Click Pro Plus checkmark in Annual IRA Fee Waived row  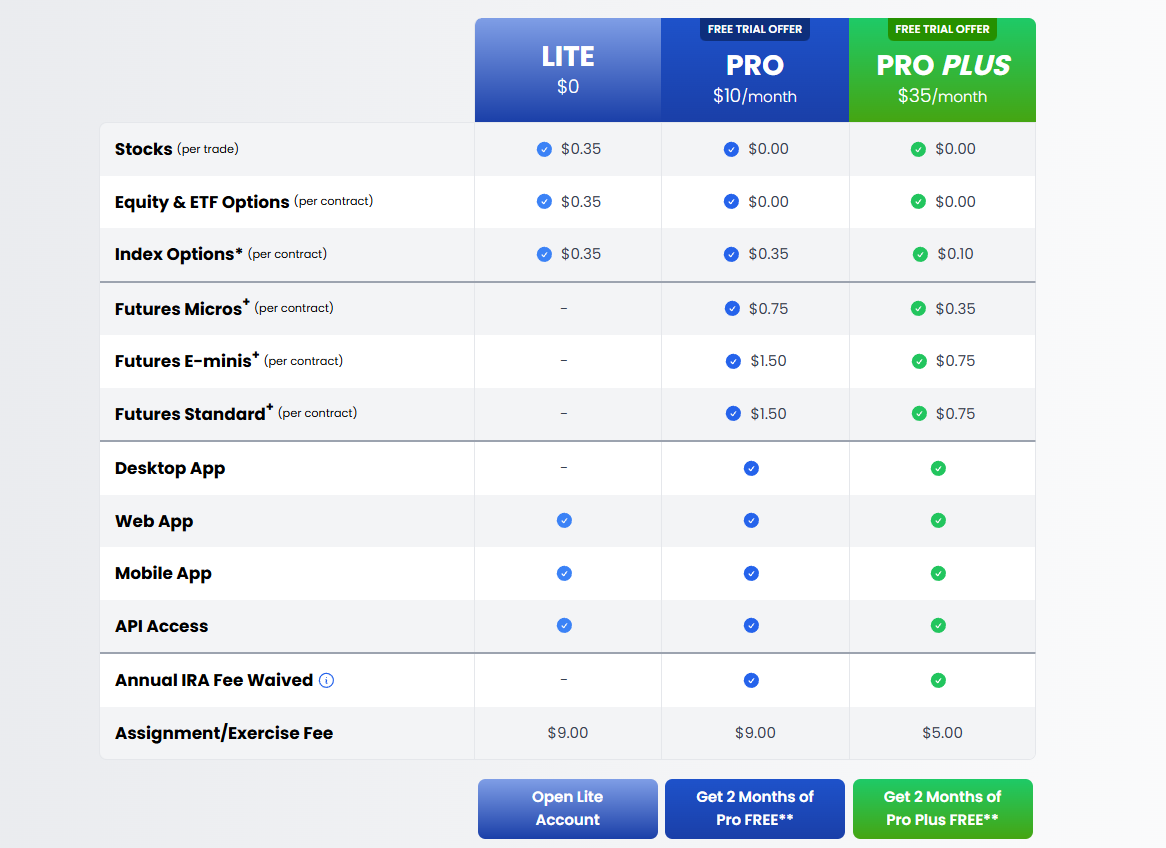(938, 681)
